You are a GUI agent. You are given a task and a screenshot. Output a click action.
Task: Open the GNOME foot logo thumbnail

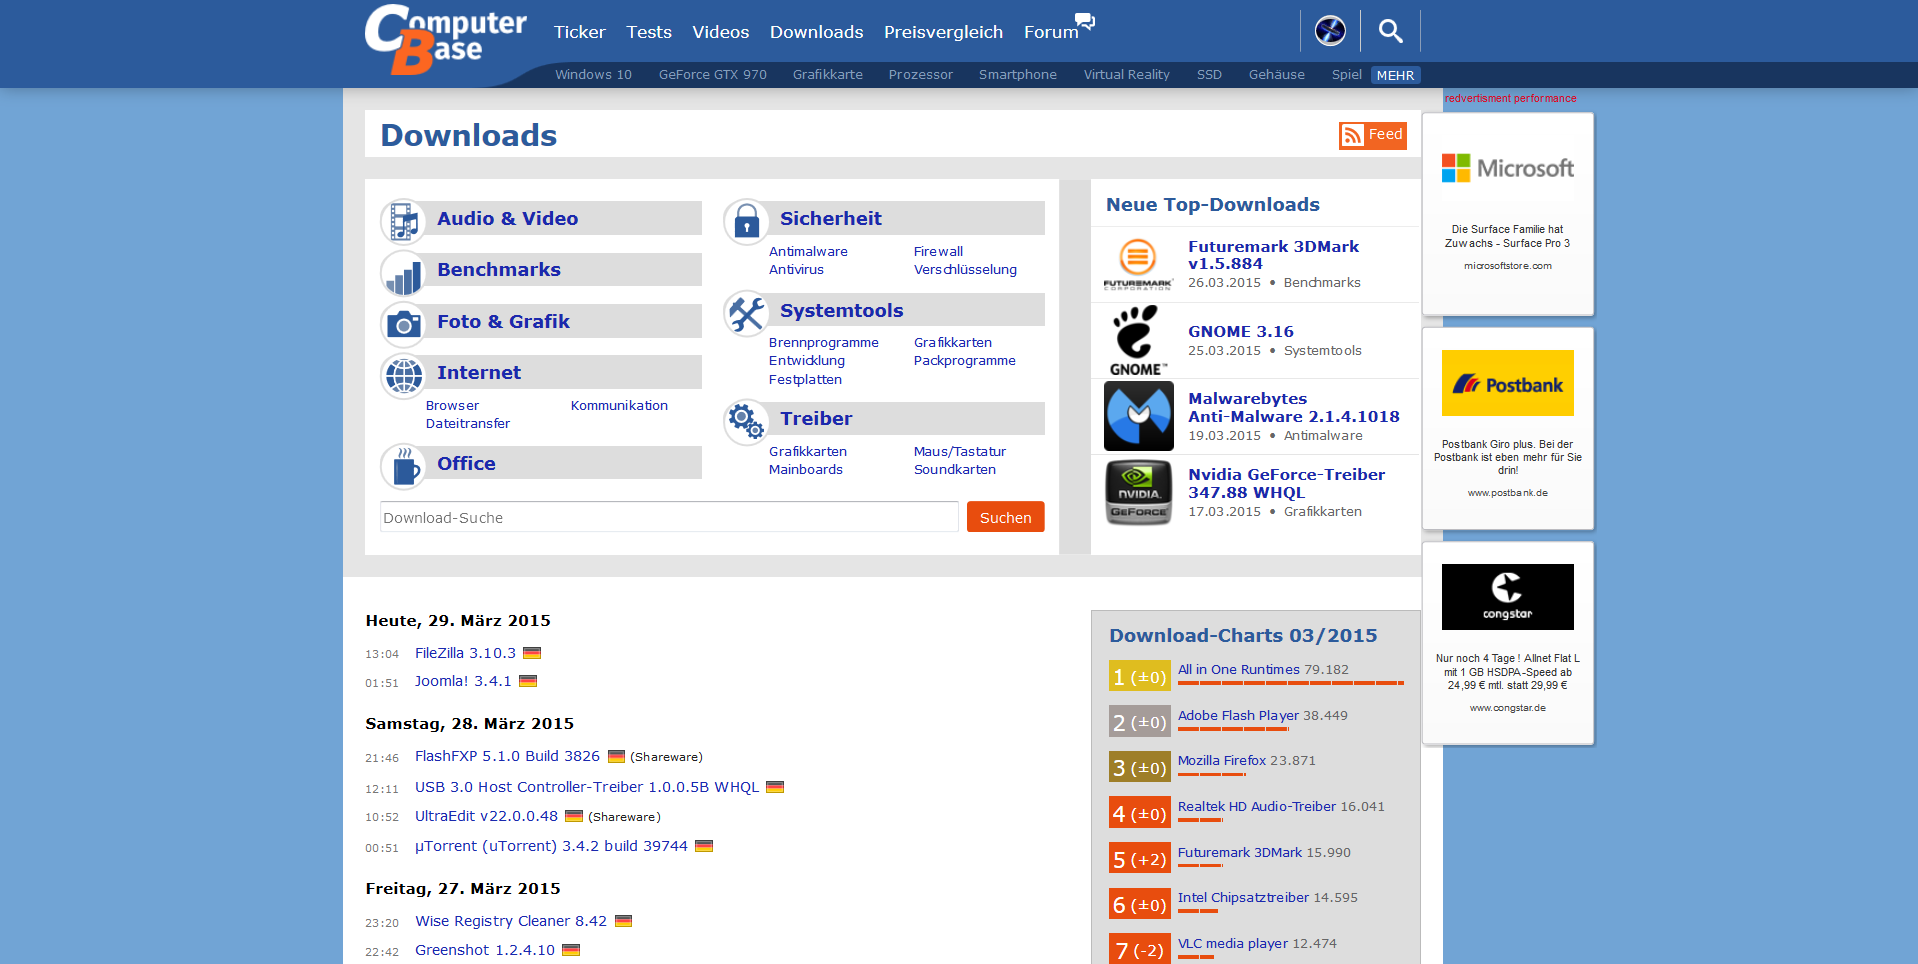(x=1138, y=341)
